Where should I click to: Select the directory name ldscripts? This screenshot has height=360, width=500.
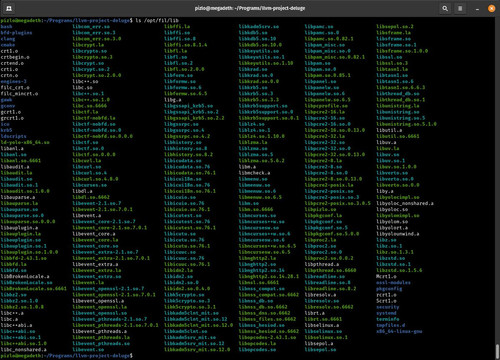pos(14,136)
